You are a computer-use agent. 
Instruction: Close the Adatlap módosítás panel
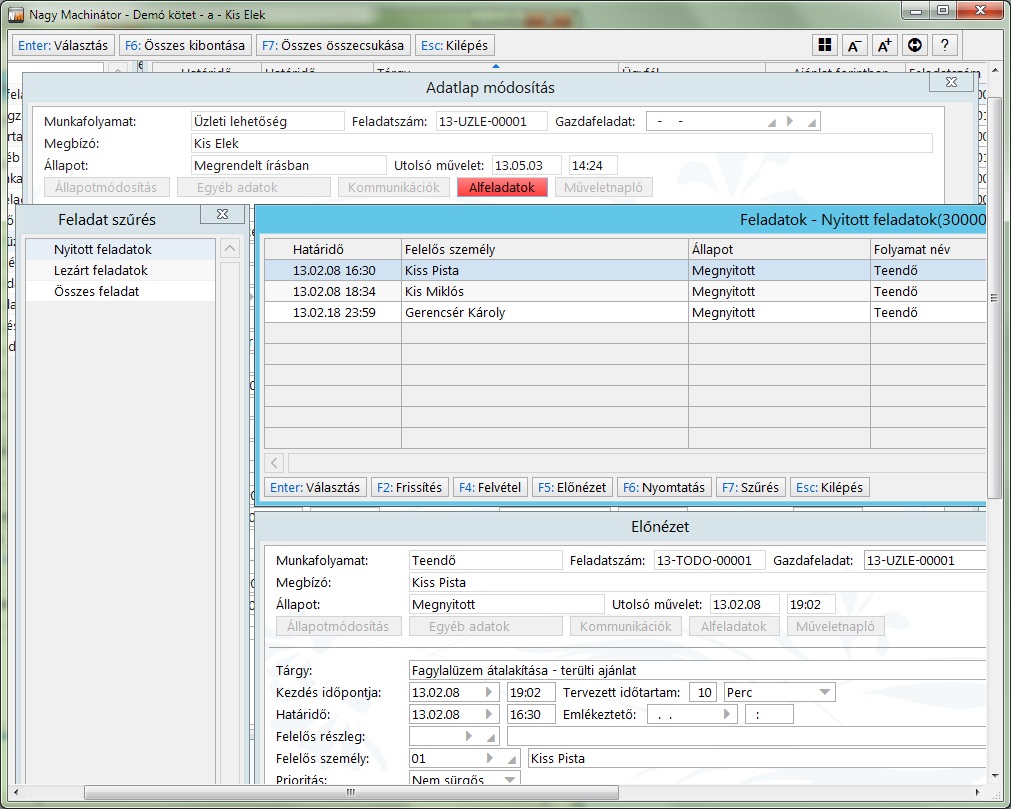(x=951, y=83)
